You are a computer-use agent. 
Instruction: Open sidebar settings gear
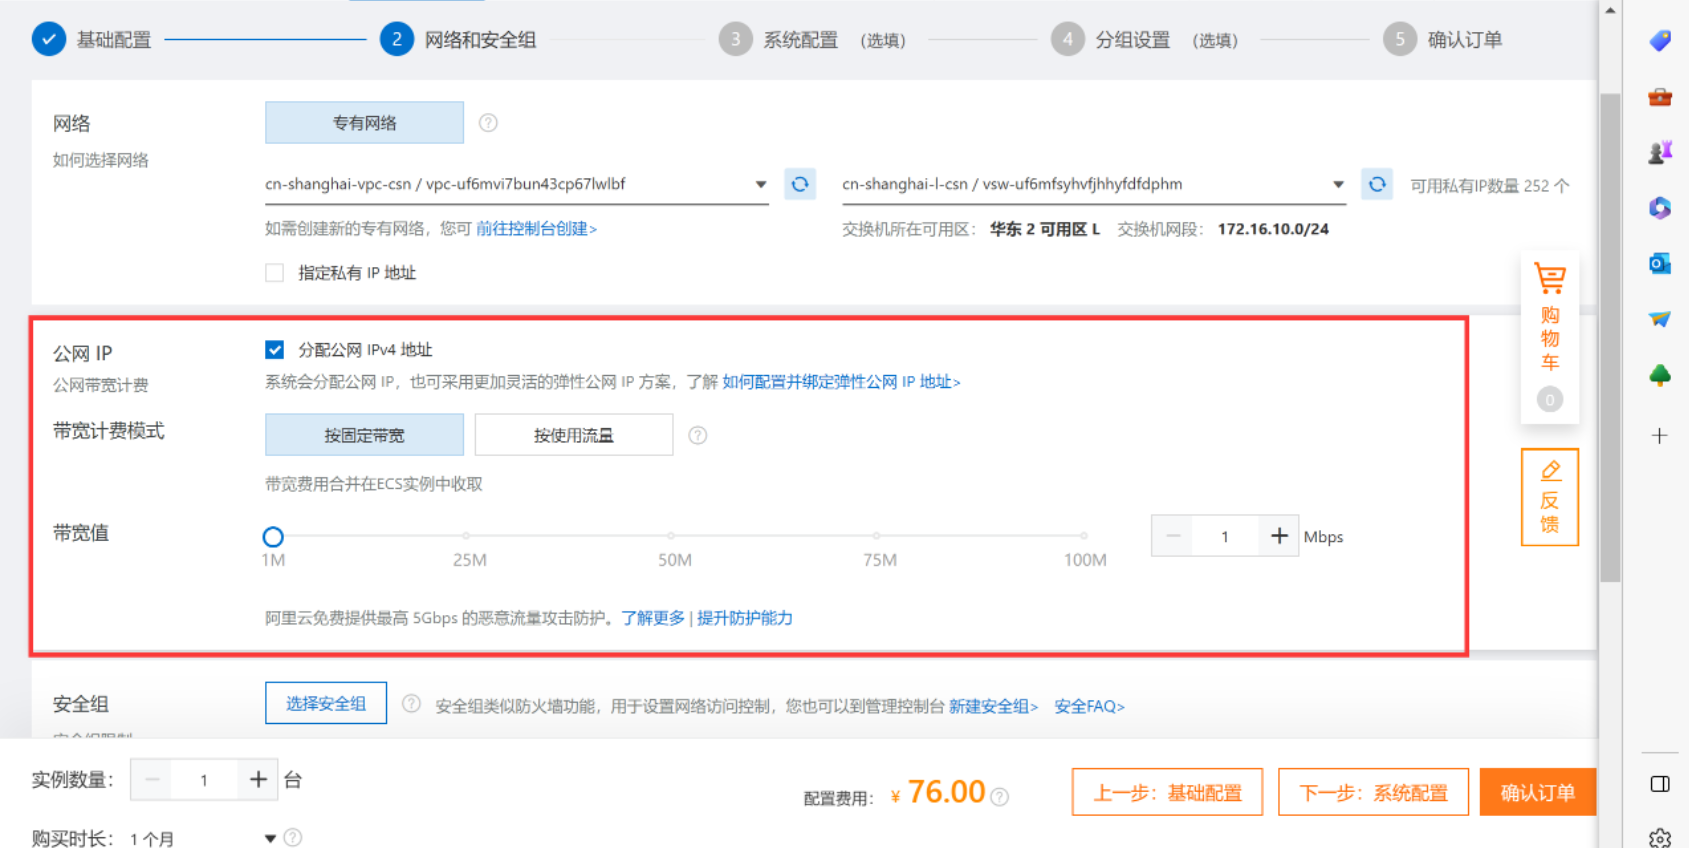click(x=1660, y=838)
